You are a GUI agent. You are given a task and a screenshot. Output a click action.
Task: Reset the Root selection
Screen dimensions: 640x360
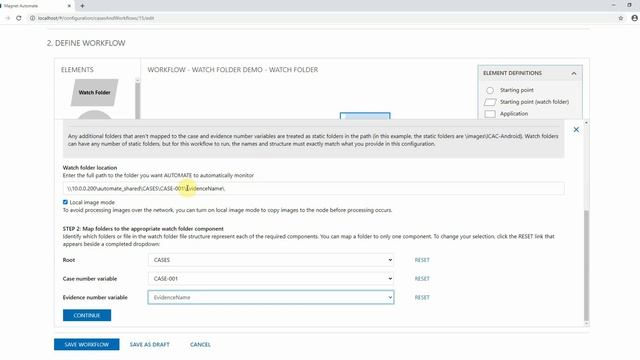[422, 260]
